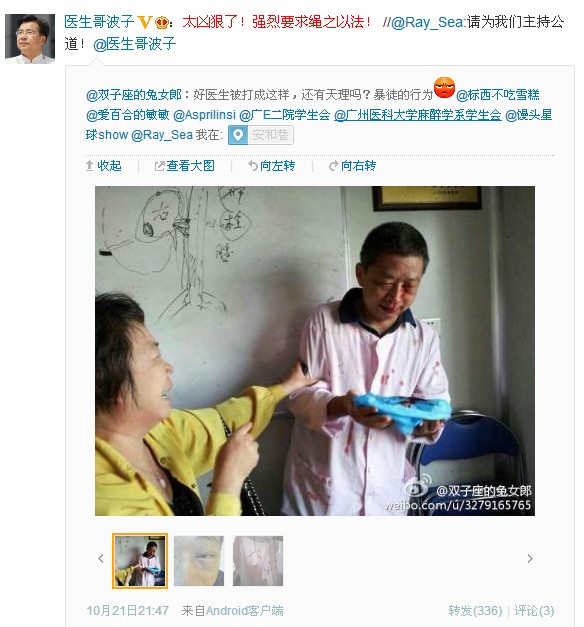Click the 安和巷 location pin icon

(238, 135)
